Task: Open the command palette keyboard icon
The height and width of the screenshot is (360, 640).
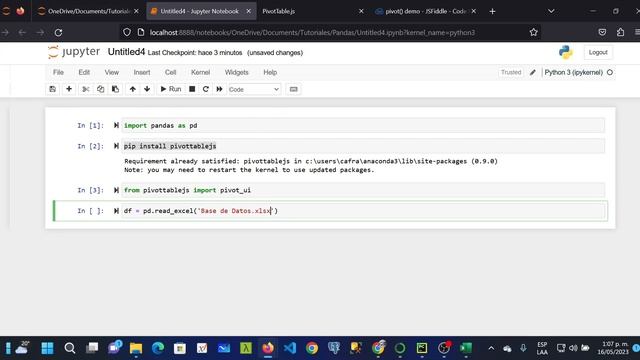Action: point(293,89)
